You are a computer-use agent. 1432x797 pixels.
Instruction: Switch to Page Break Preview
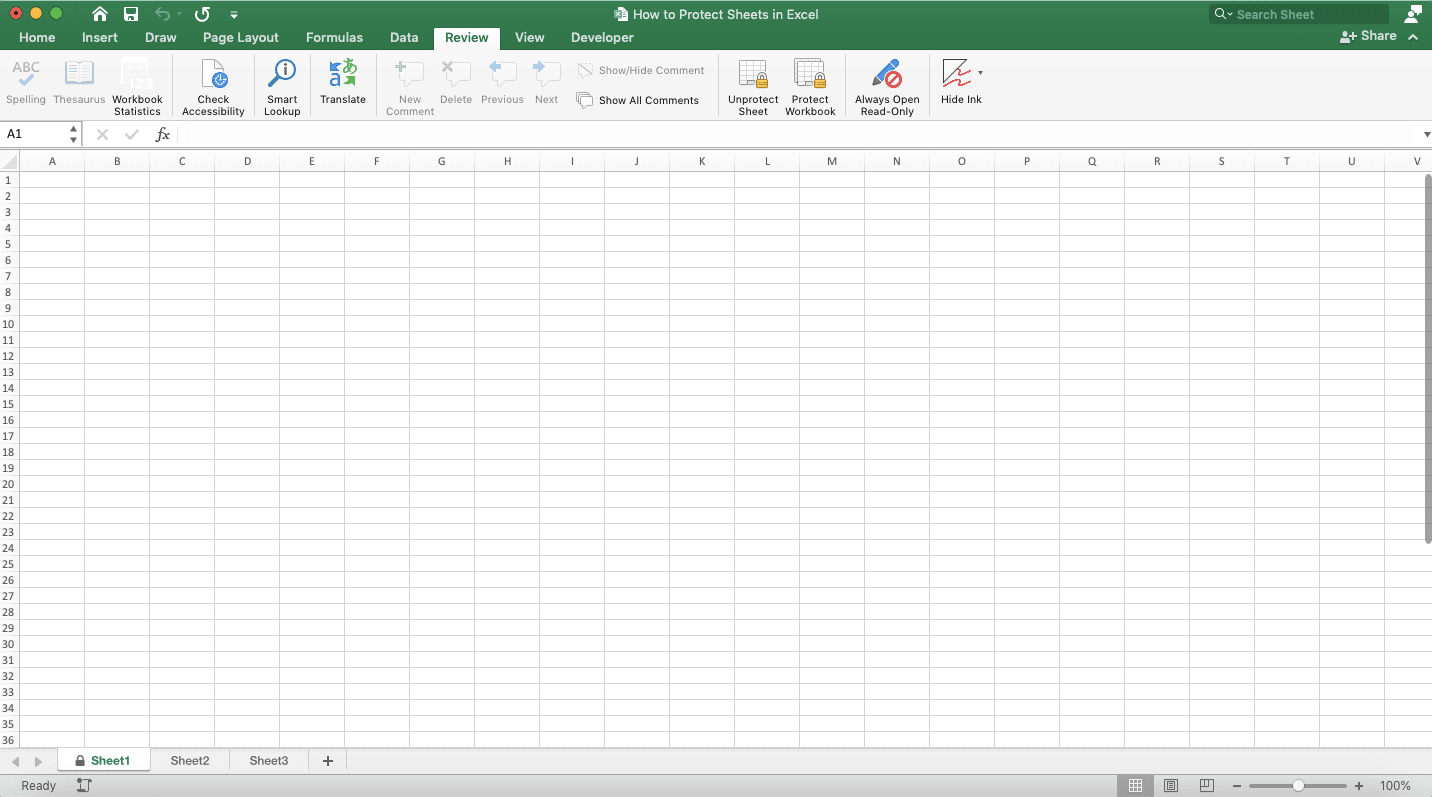[x=1207, y=786]
